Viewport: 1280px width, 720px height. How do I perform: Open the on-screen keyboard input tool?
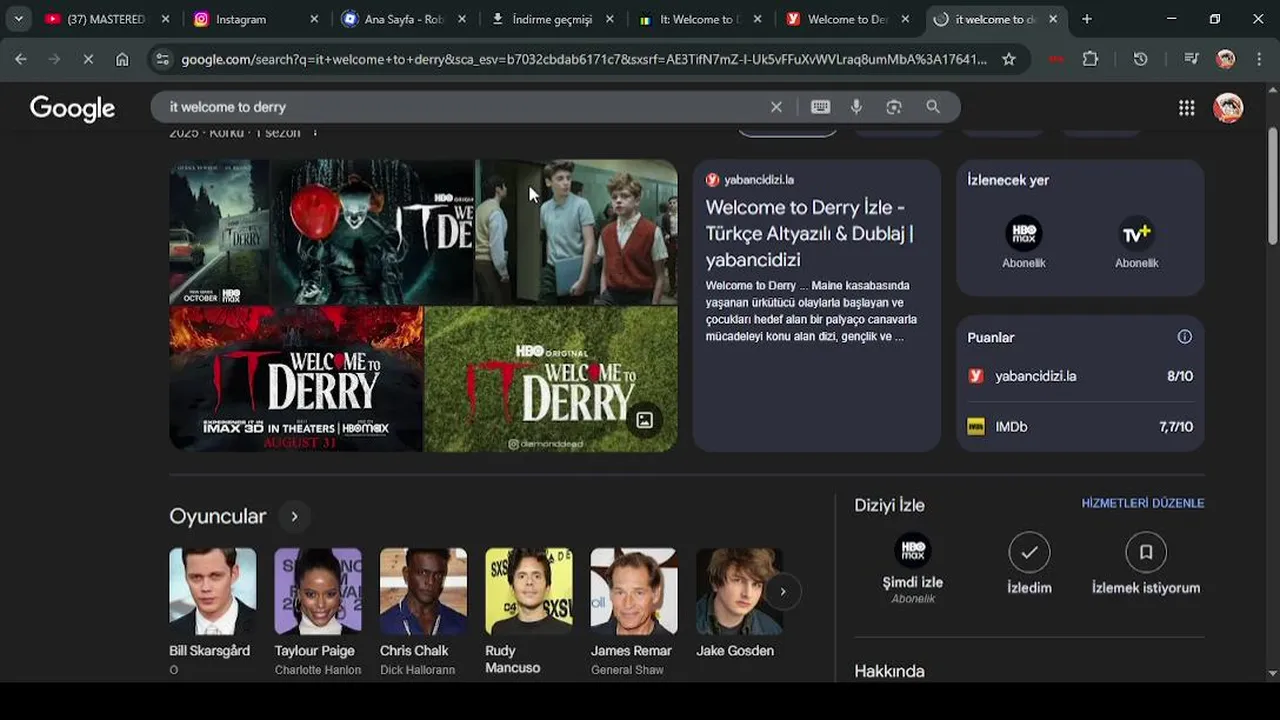(x=820, y=107)
